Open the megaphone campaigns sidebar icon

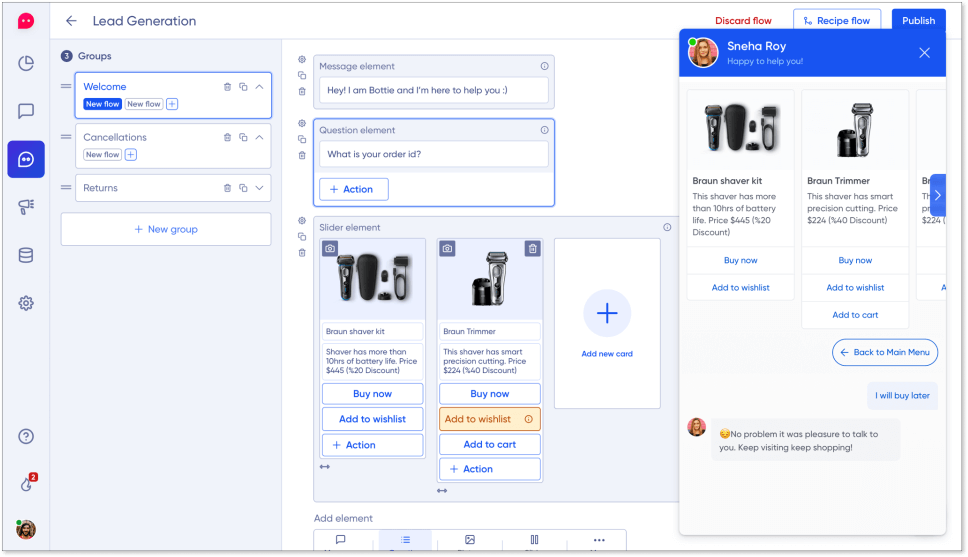pyautogui.click(x=26, y=207)
